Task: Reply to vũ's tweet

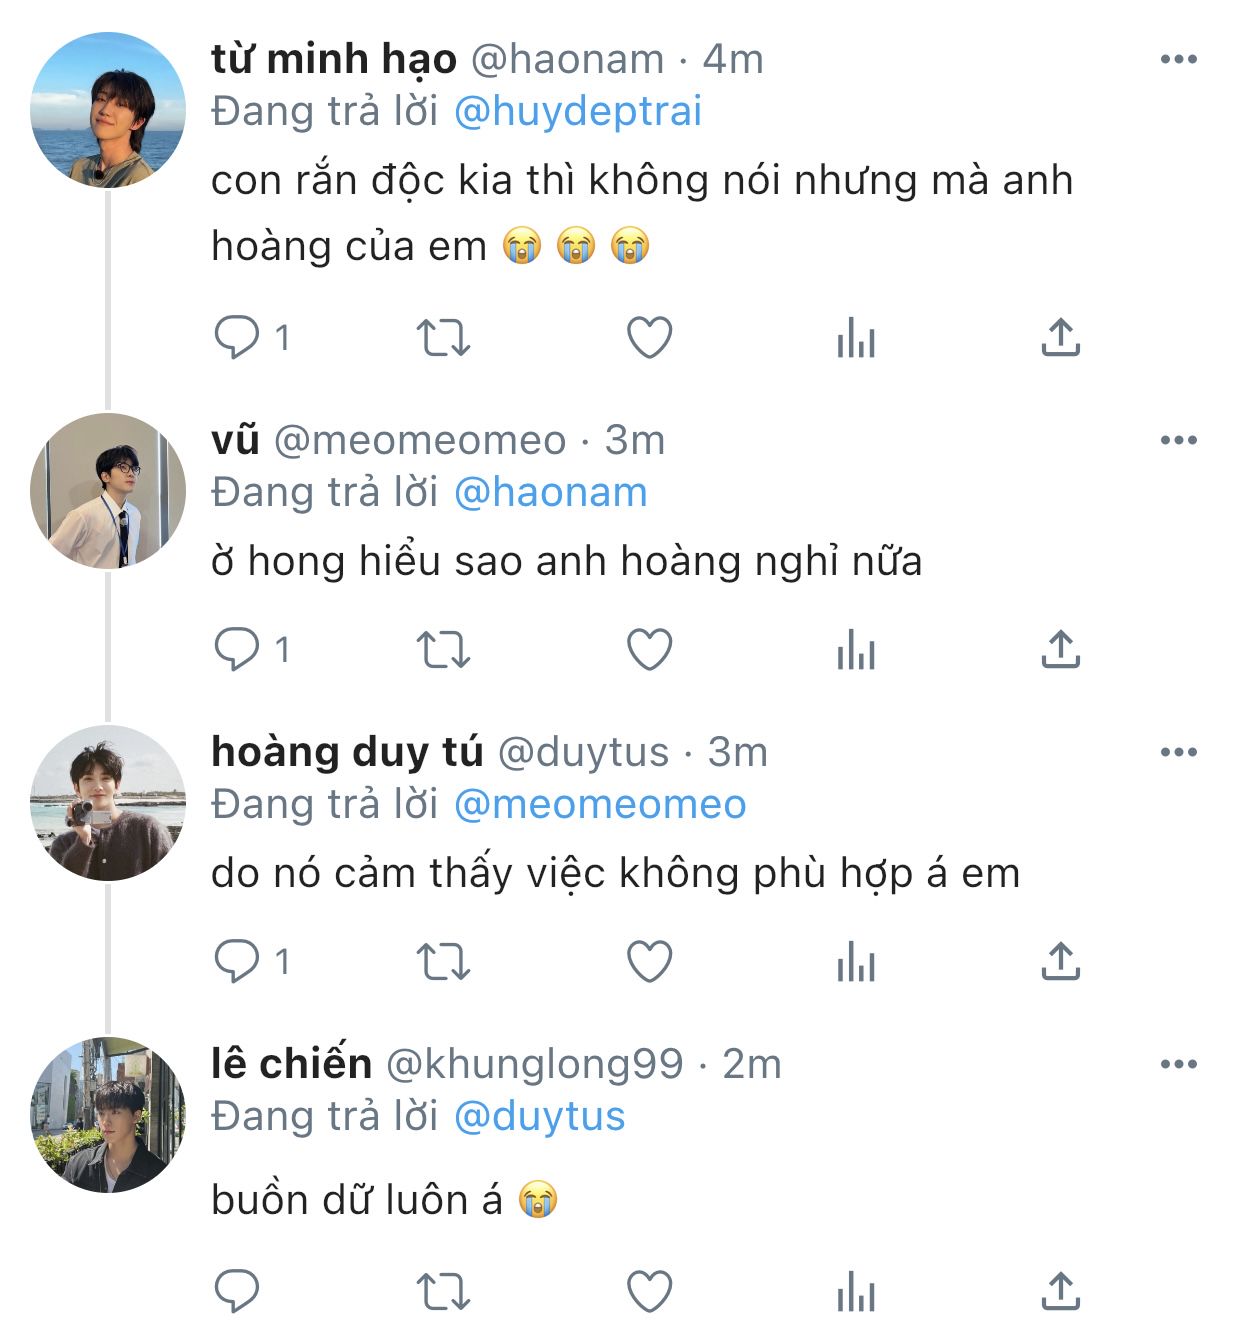Action: [x=237, y=650]
